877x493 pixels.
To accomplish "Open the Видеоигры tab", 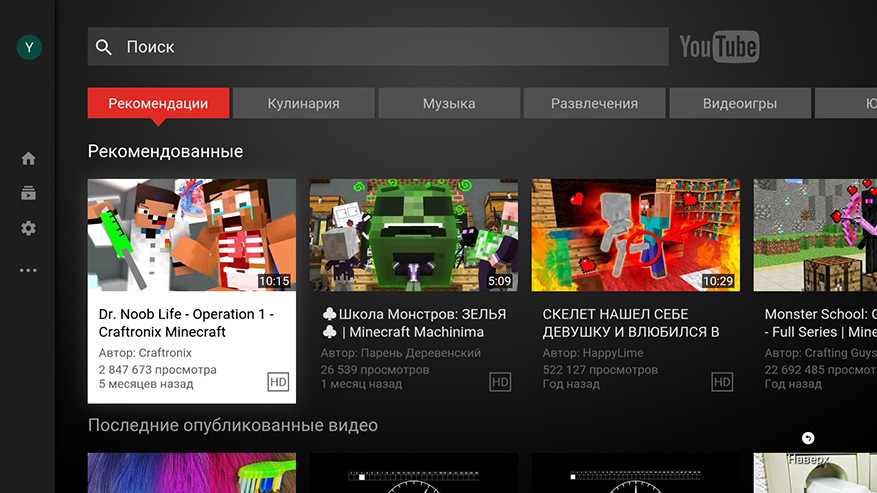I will (x=740, y=104).
